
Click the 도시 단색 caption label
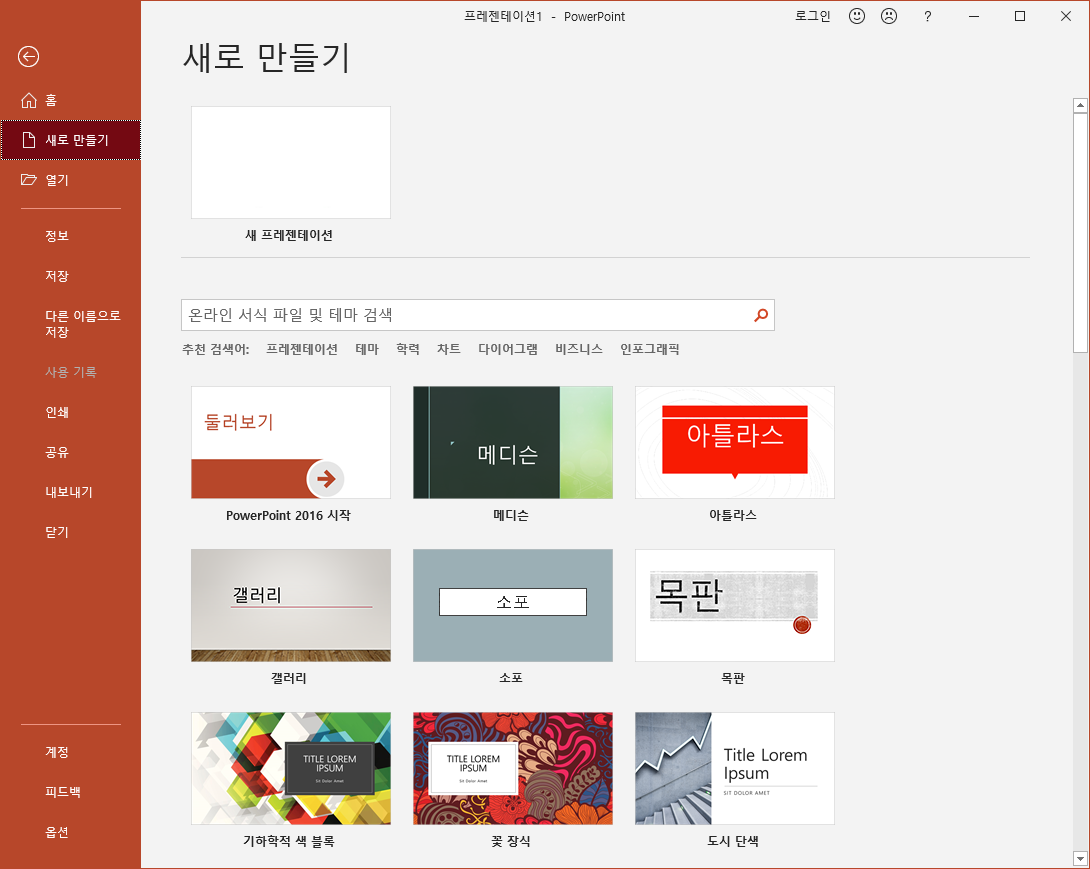pyautogui.click(x=733, y=842)
